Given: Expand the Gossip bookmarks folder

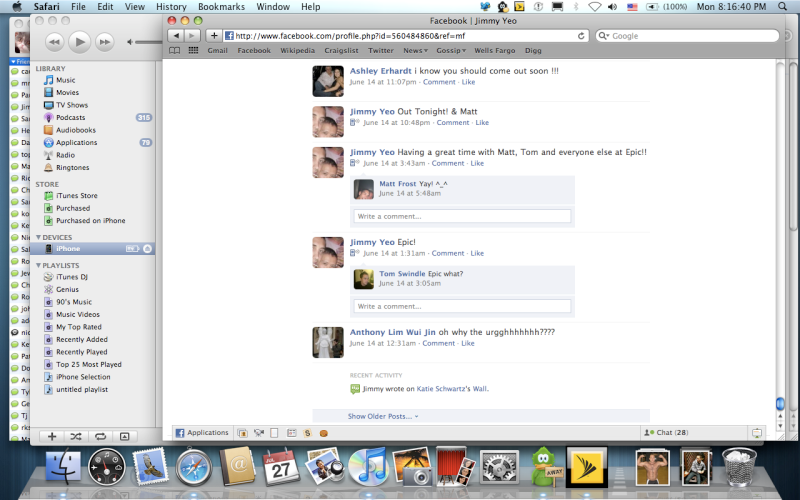Looking at the screenshot, I should pyautogui.click(x=451, y=51).
